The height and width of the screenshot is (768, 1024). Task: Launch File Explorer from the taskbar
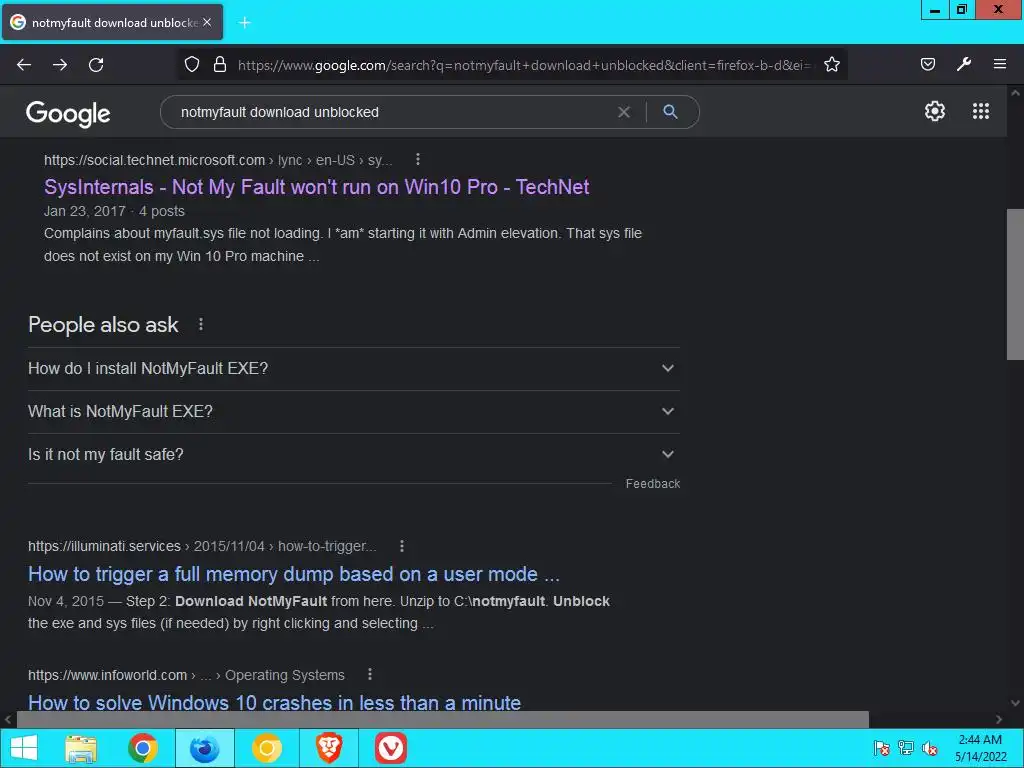81,748
